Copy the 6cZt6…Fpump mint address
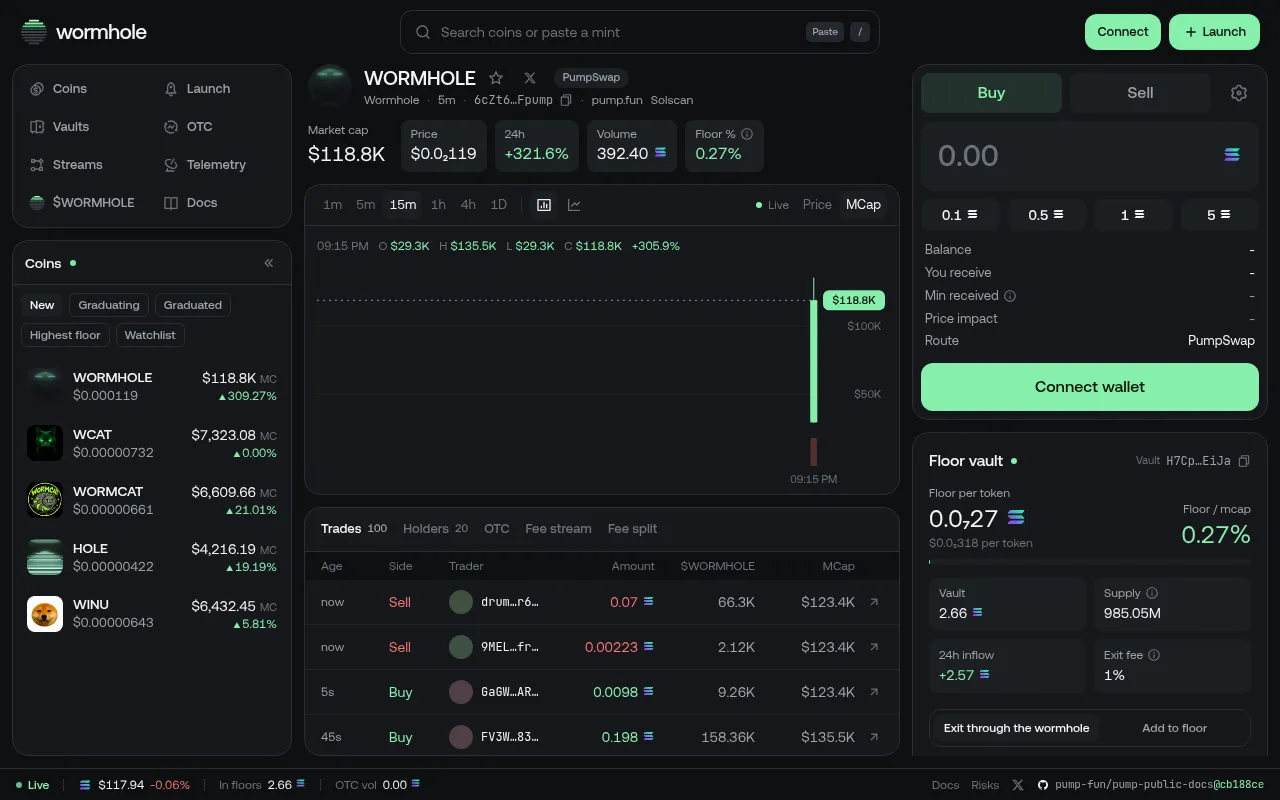 point(566,100)
